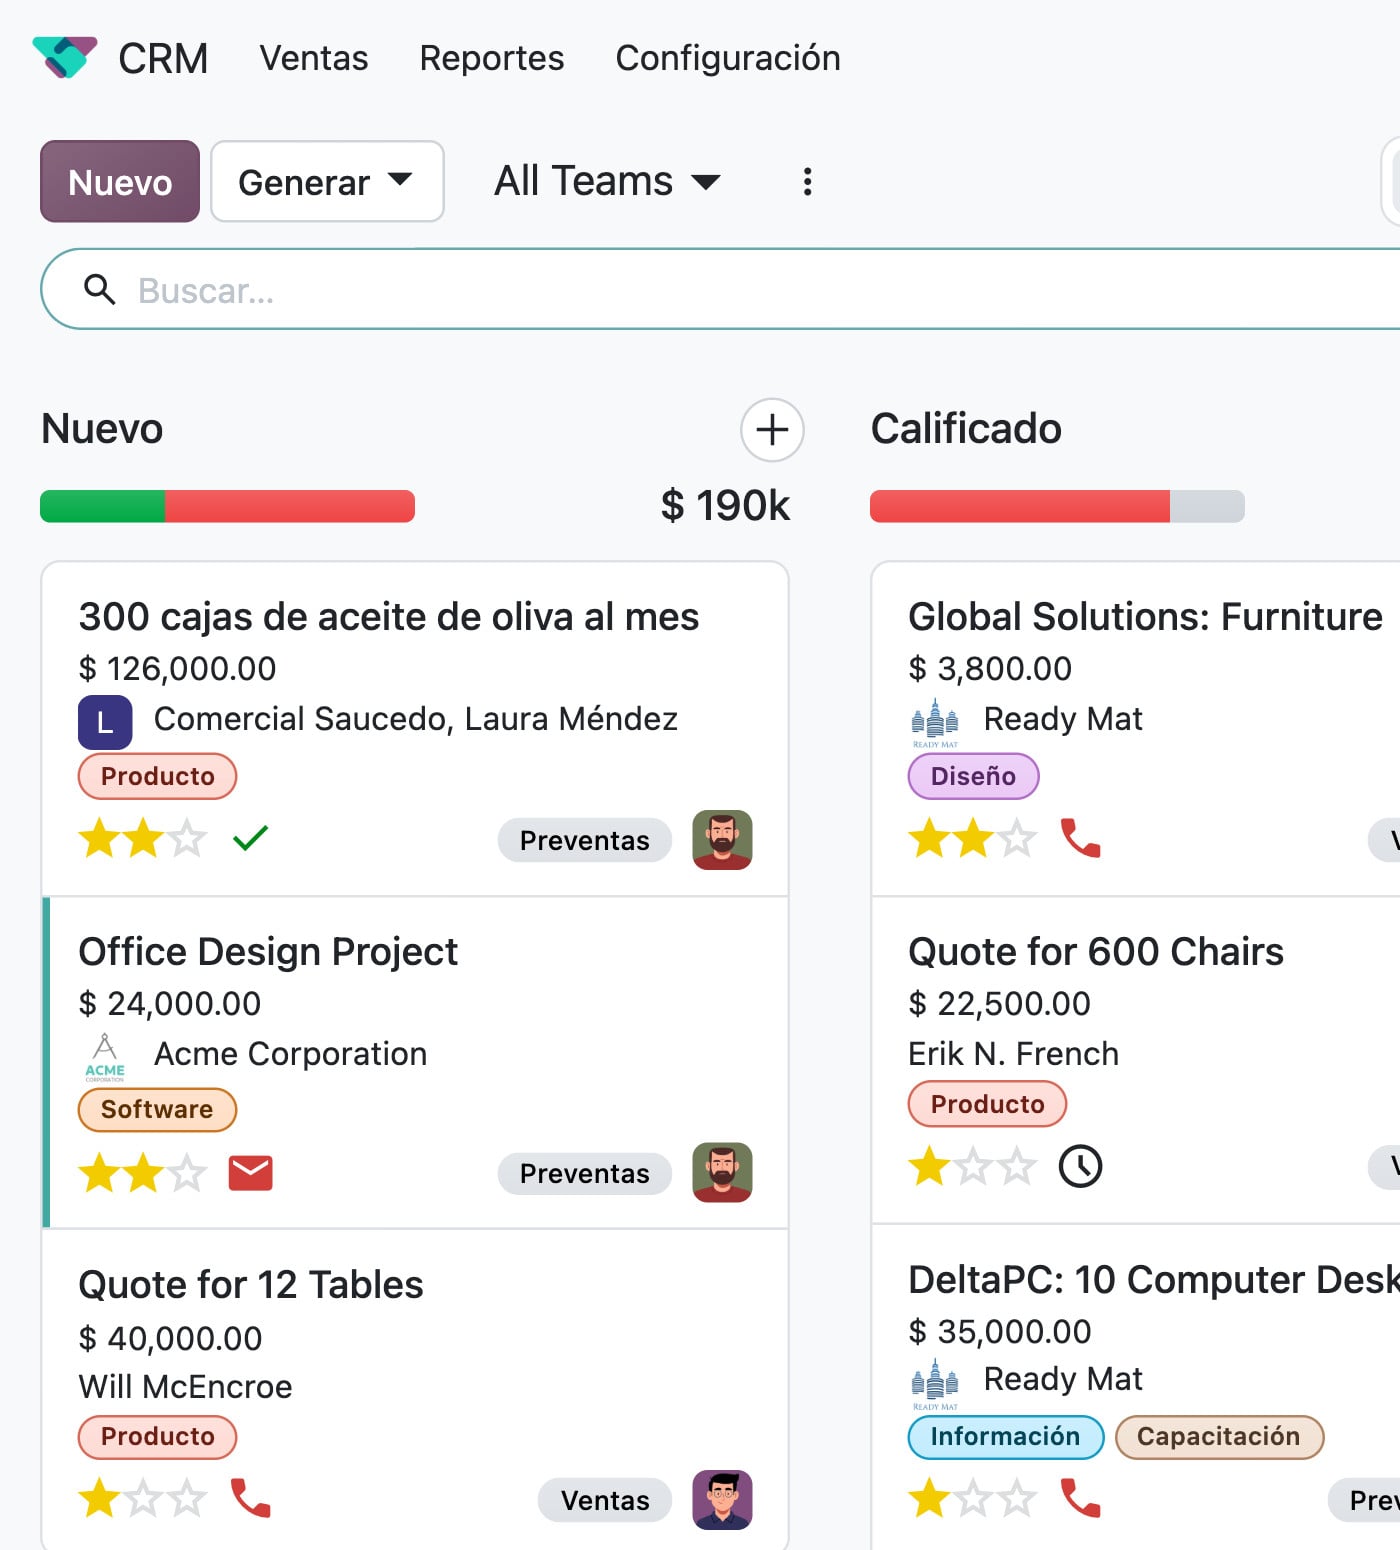
Task: Click phone activity icon on Global Solutions card
Action: (1081, 838)
